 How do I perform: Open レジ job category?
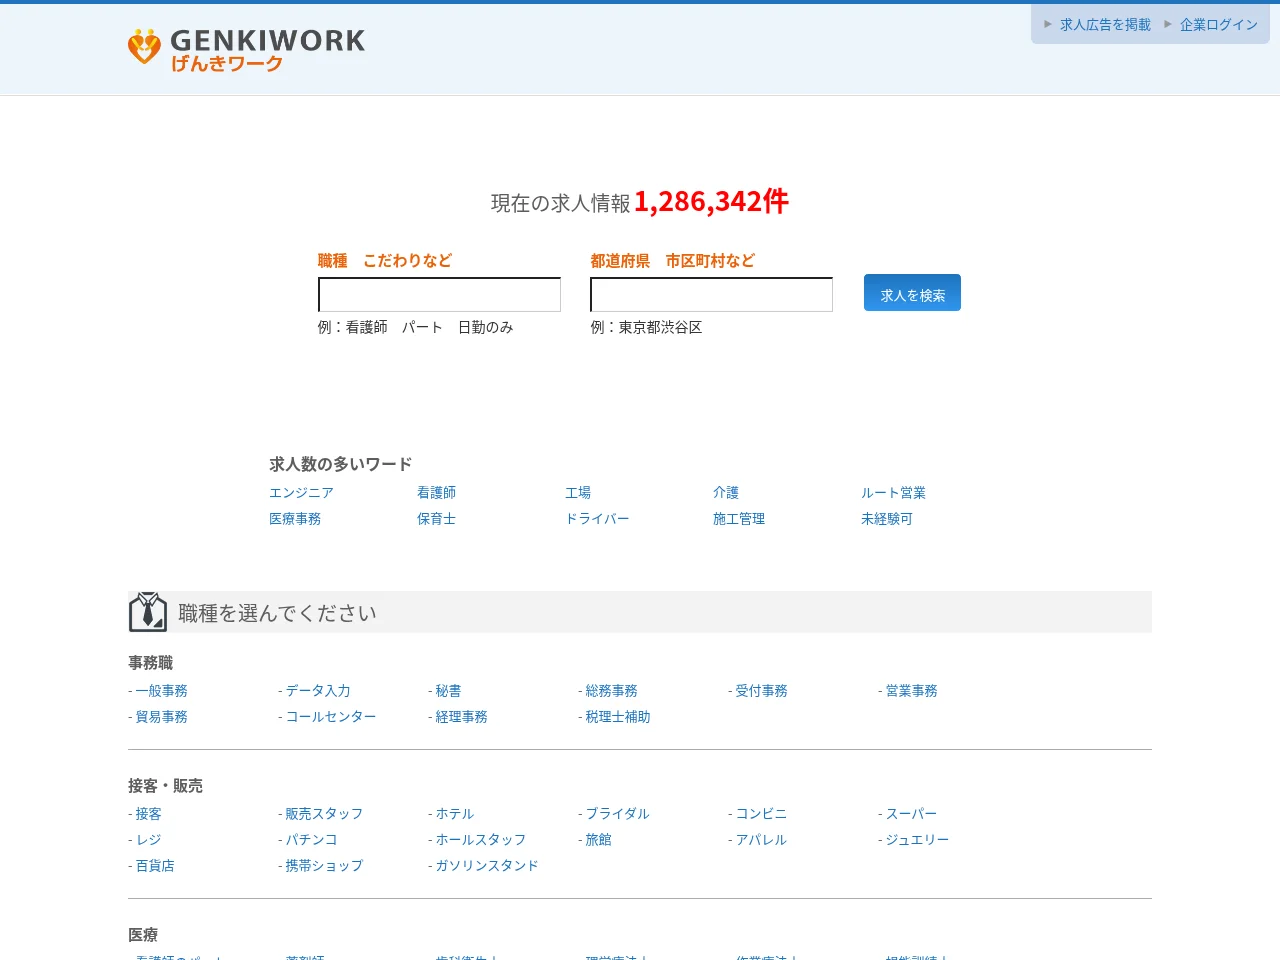pos(148,840)
